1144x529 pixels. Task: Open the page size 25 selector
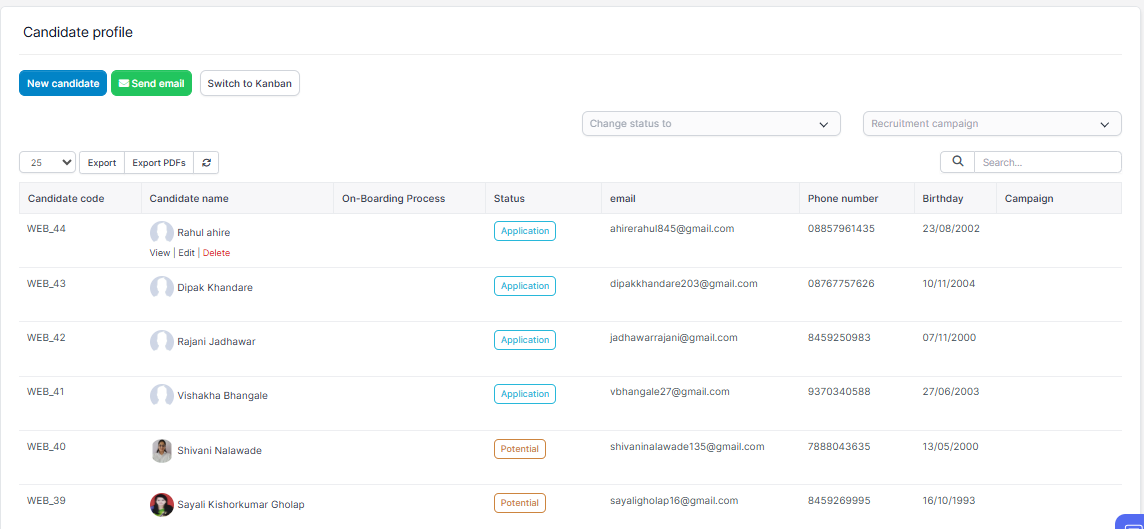(48, 162)
